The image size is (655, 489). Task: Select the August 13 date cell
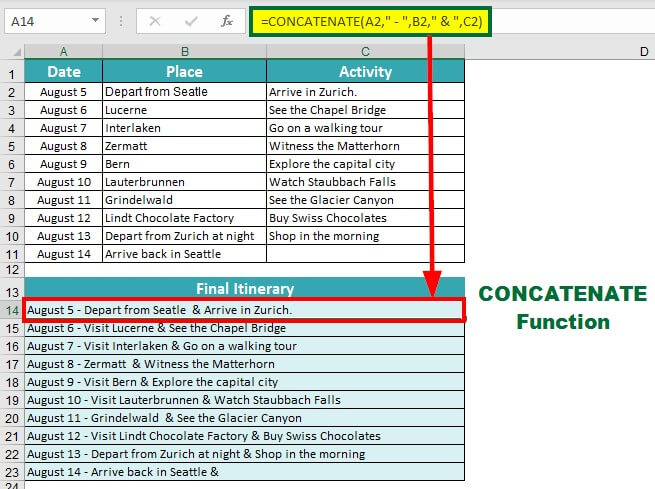pos(63,236)
